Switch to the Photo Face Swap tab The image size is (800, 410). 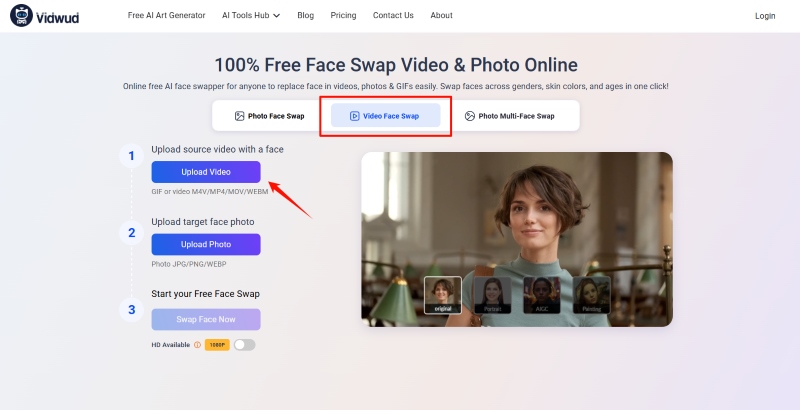pyautogui.click(x=270, y=116)
